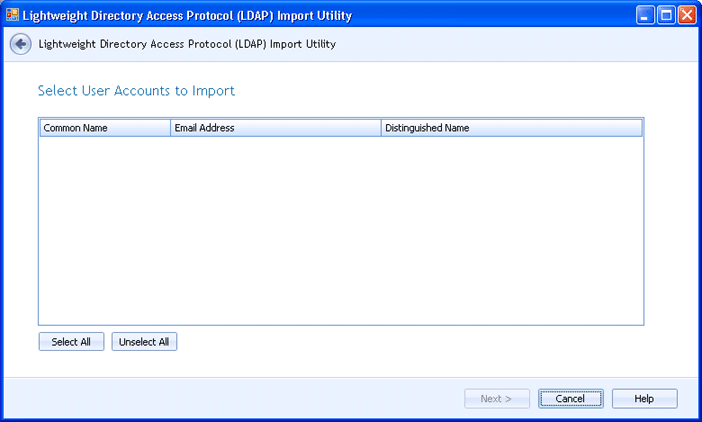Image resolution: width=702 pixels, height=422 pixels.
Task: Maximize the LDAP Import Utility window
Action: 666,15
